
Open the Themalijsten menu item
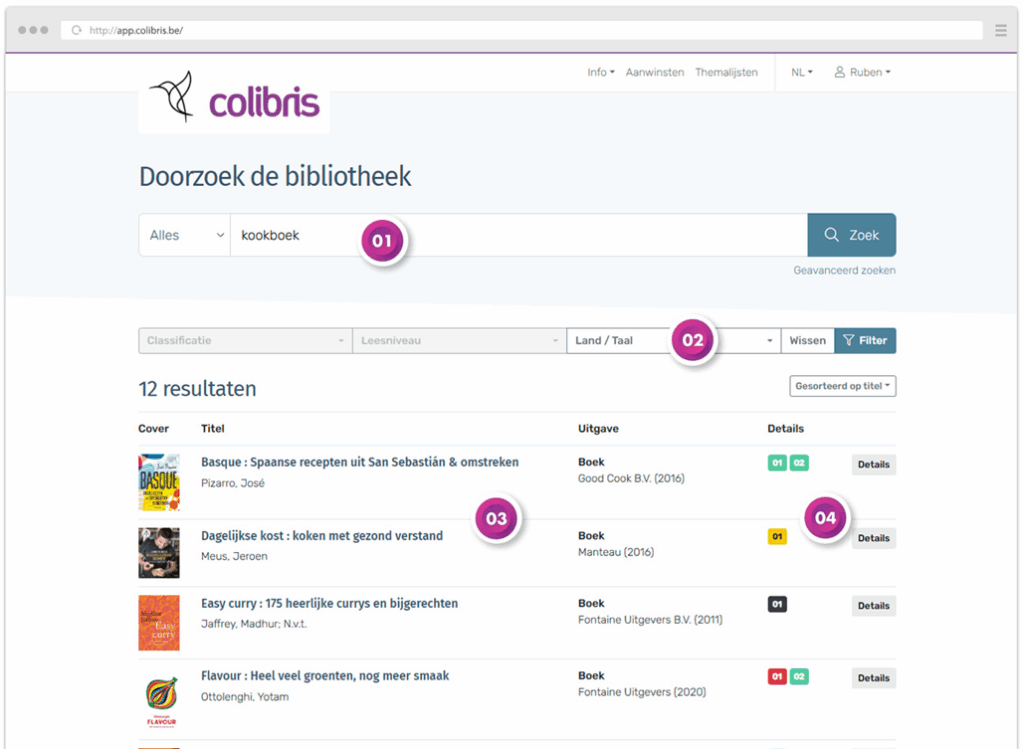(726, 72)
